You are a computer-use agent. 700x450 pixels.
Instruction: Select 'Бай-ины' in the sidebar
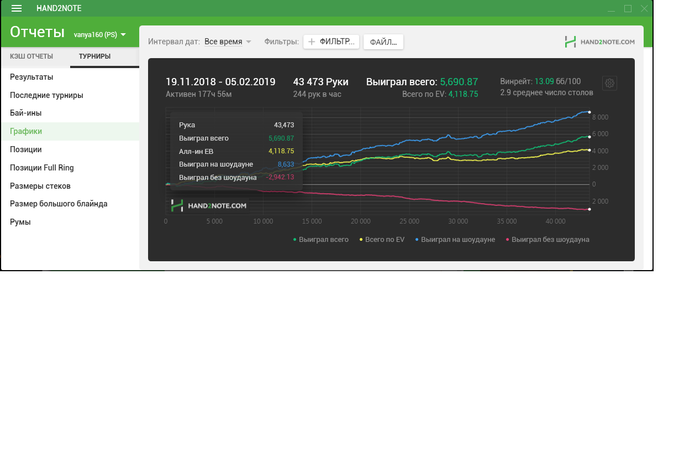[26, 113]
